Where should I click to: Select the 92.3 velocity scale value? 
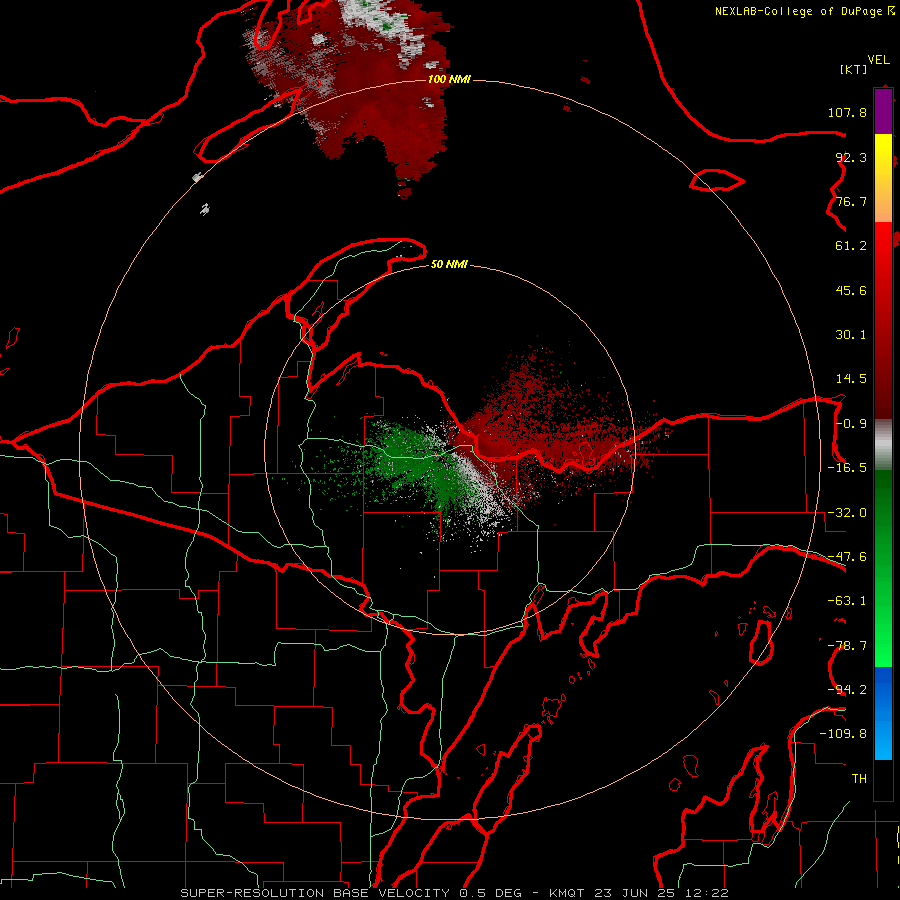point(851,157)
